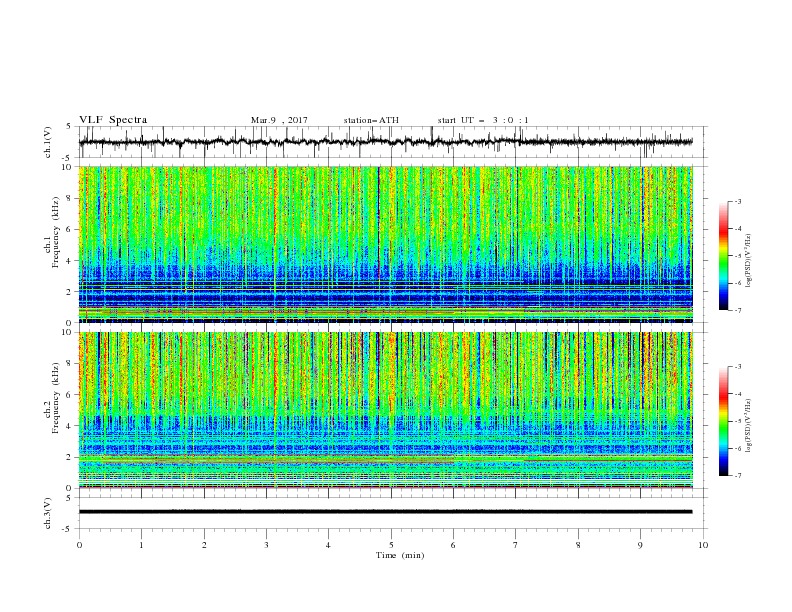Click the 'VLF Spectra' title text

[113, 120]
